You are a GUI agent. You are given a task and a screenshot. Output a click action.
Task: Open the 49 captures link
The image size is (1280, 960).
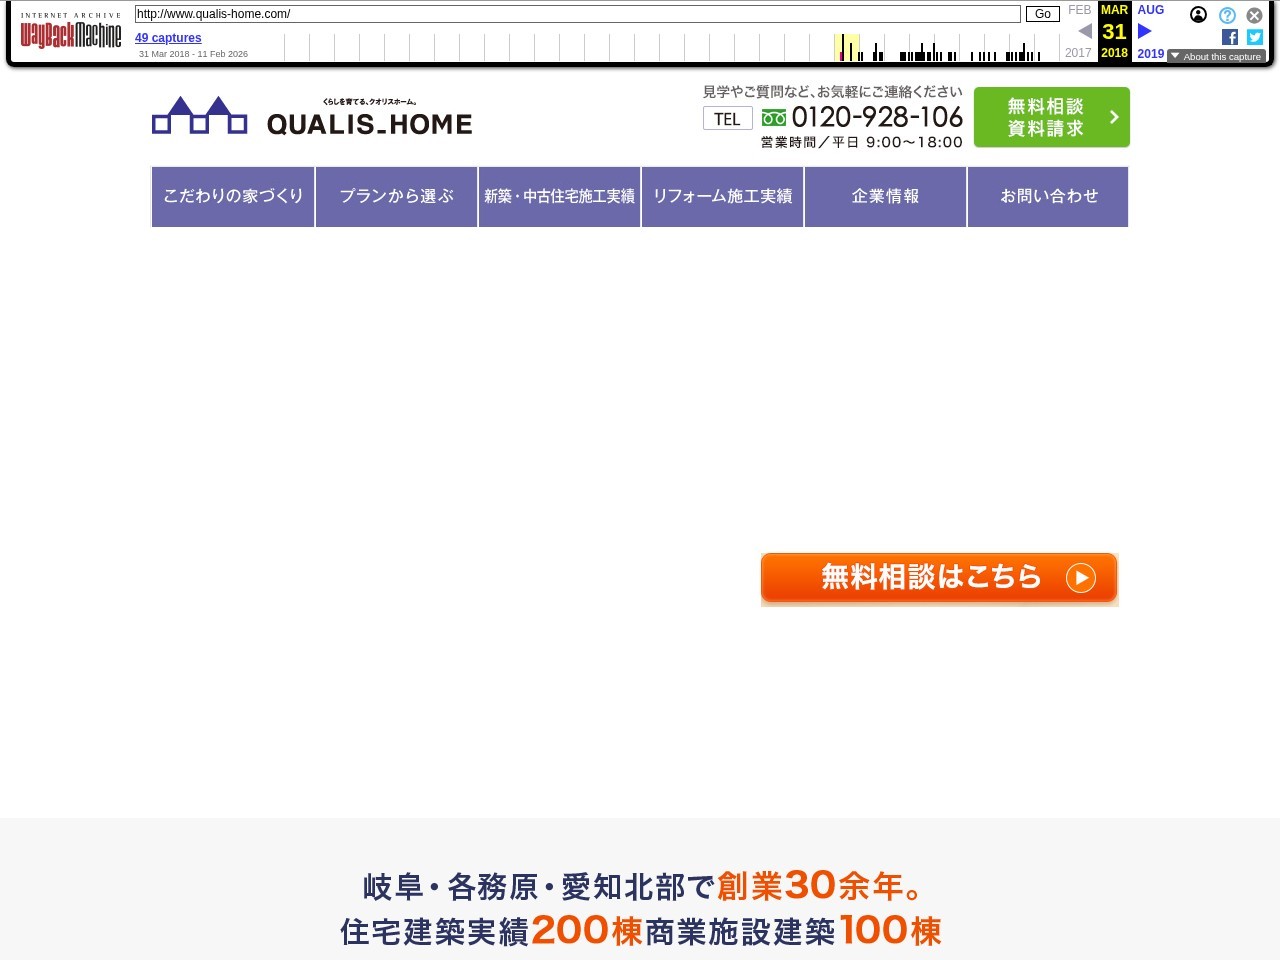click(168, 38)
